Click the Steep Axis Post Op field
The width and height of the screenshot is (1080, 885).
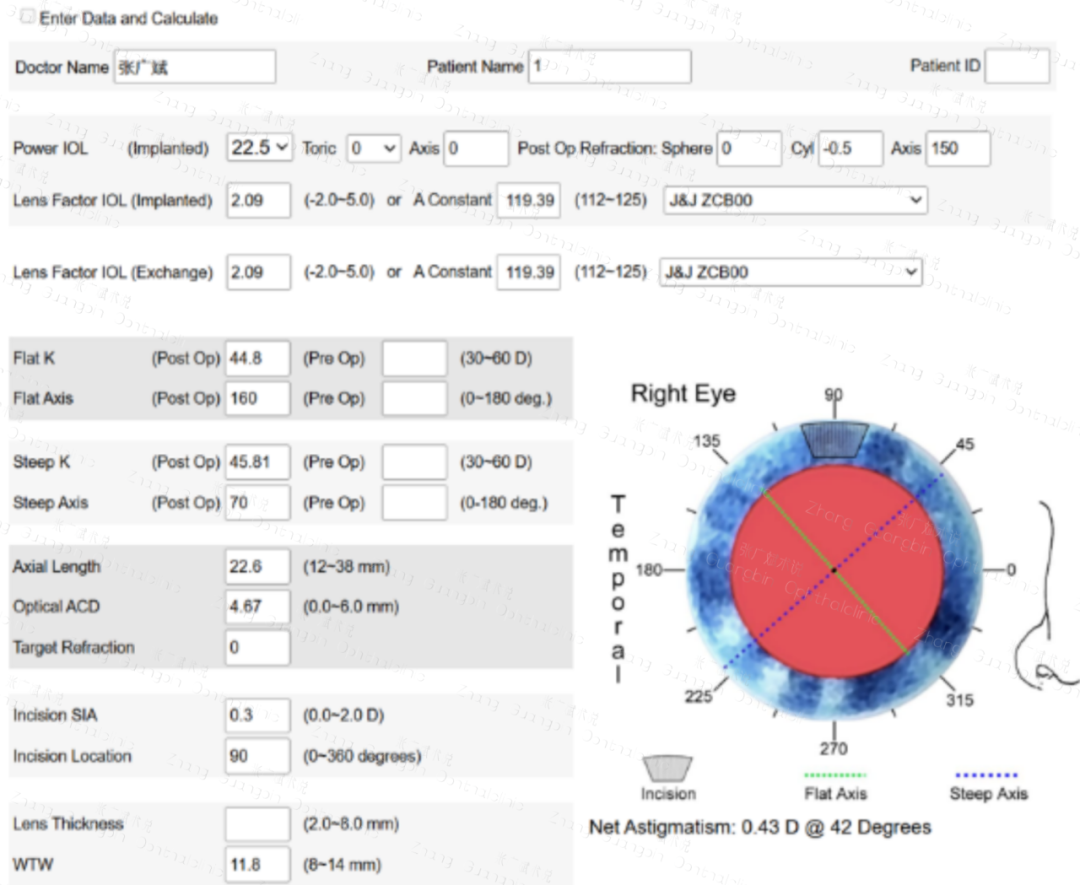258,502
